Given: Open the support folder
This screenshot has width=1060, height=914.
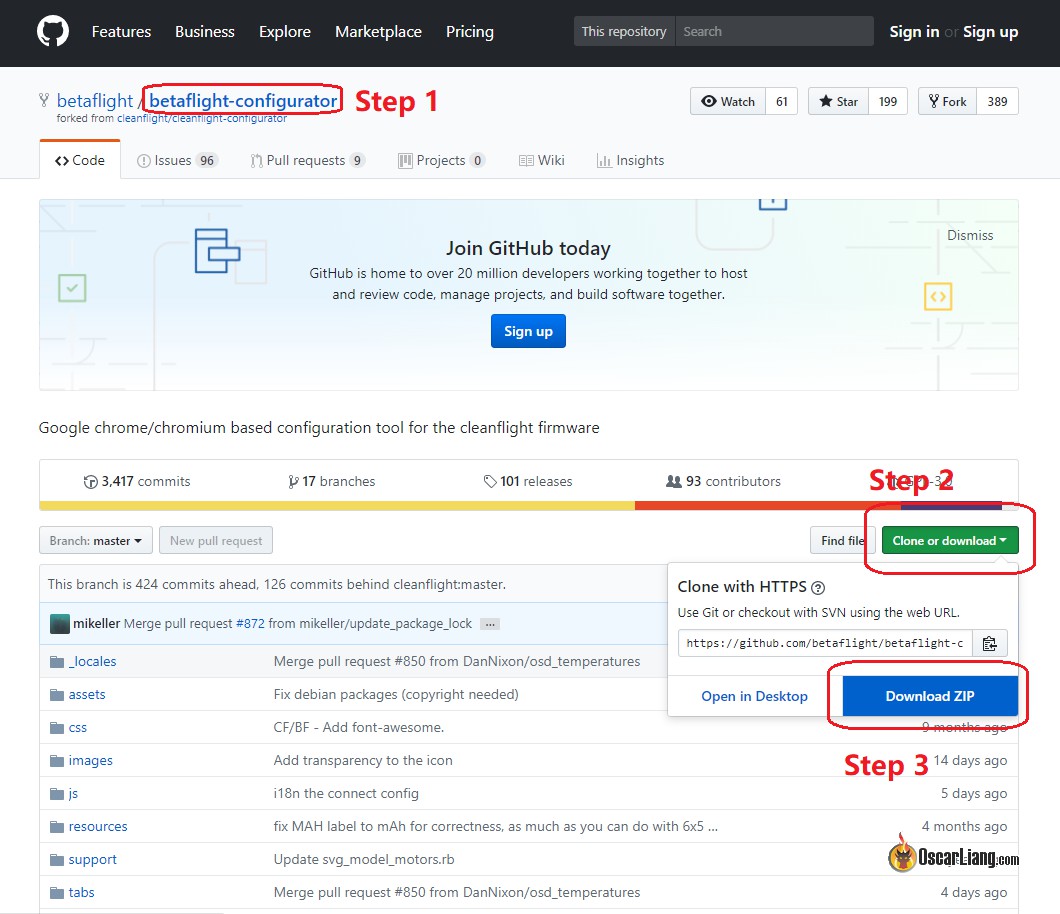Looking at the screenshot, I should coord(93,860).
